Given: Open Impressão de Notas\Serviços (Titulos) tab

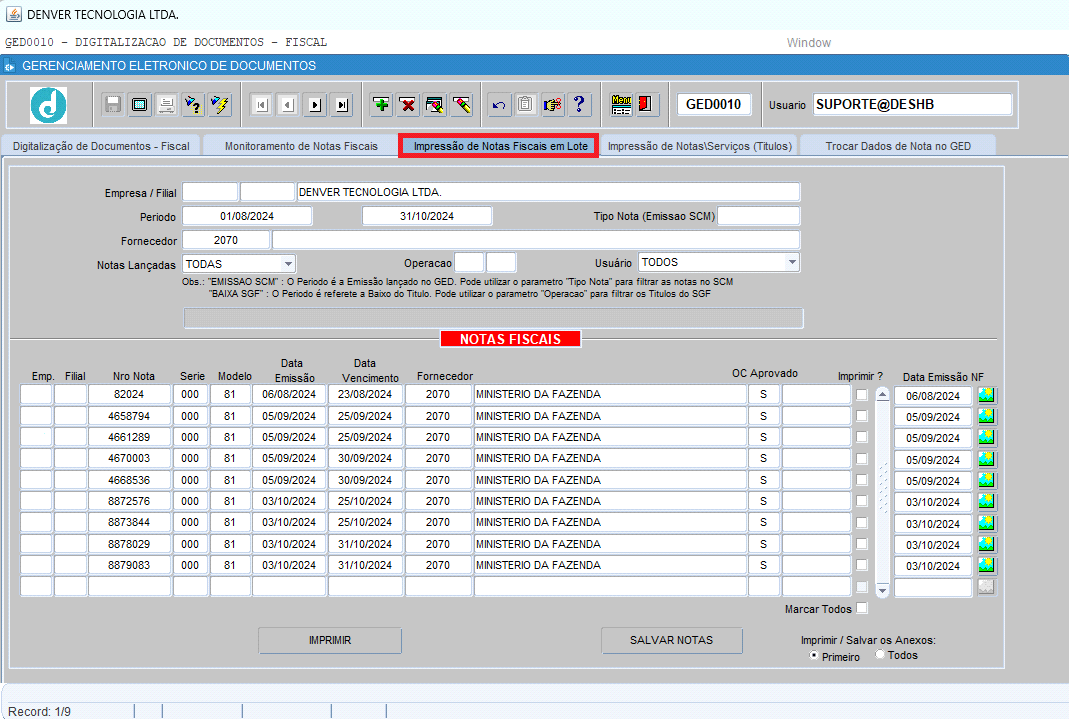Looking at the screenshot, I should (x=699, y=146).
